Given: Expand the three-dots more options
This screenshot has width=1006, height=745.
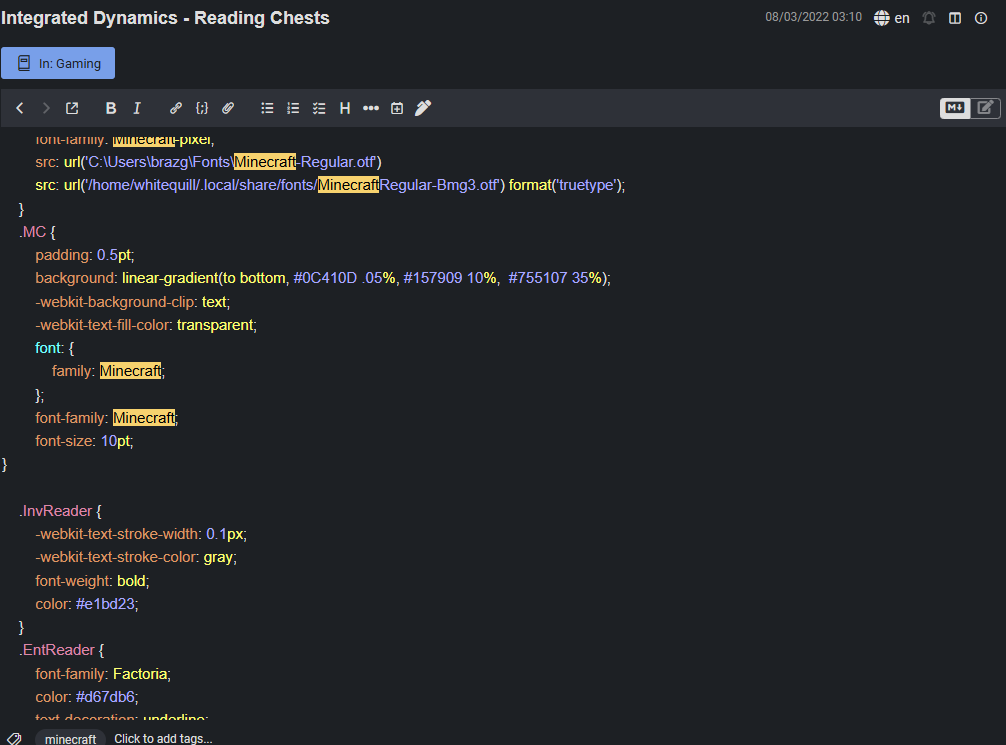Looking at the screenshot, I should tap(371, 108).
